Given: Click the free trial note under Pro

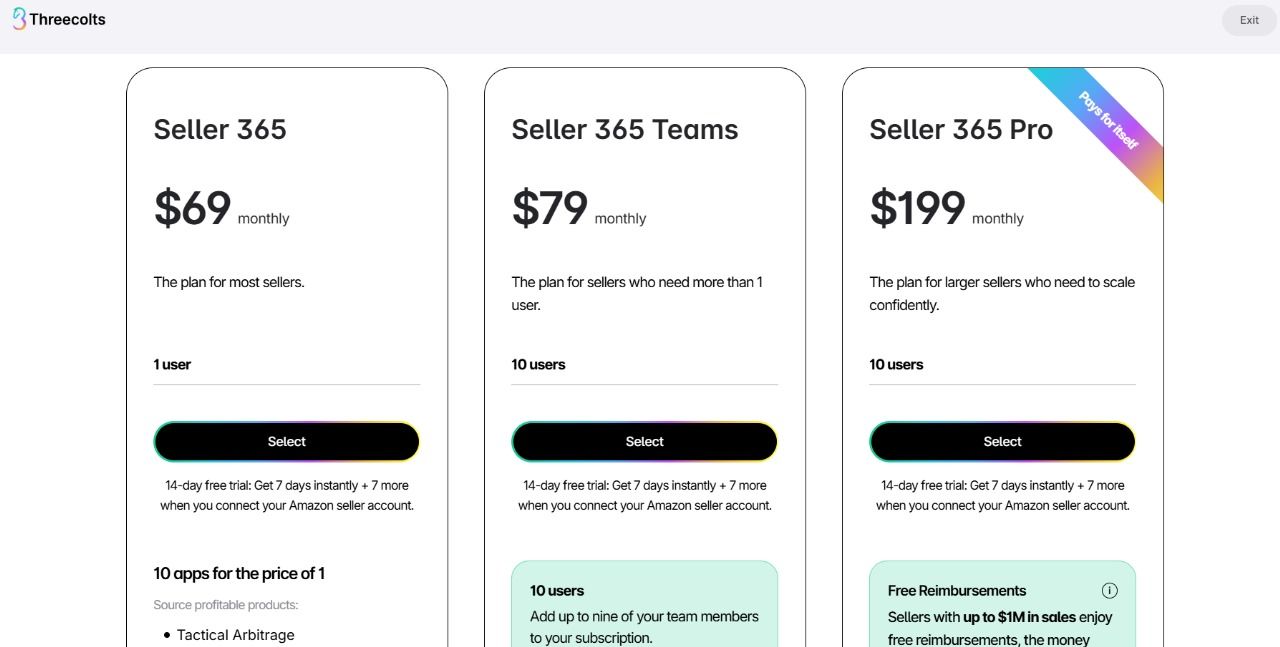Looking at the screenshot, I should coord(1002,495).
